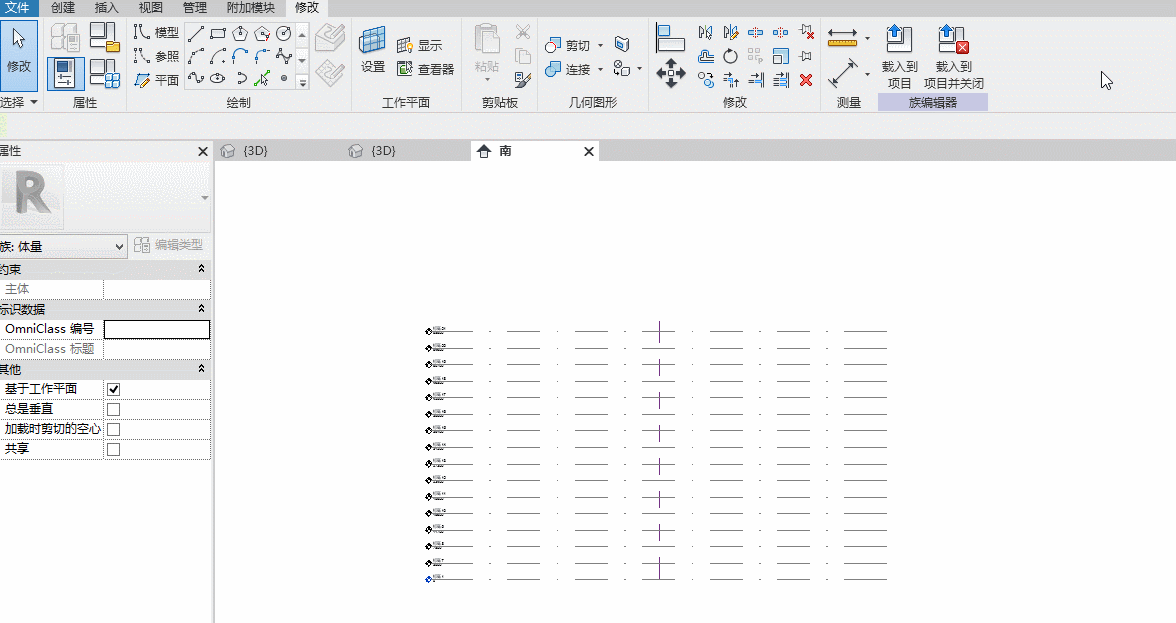Click the Move tool icon
This screenshot has width=1176, height=623.
[x=670, y=73]
